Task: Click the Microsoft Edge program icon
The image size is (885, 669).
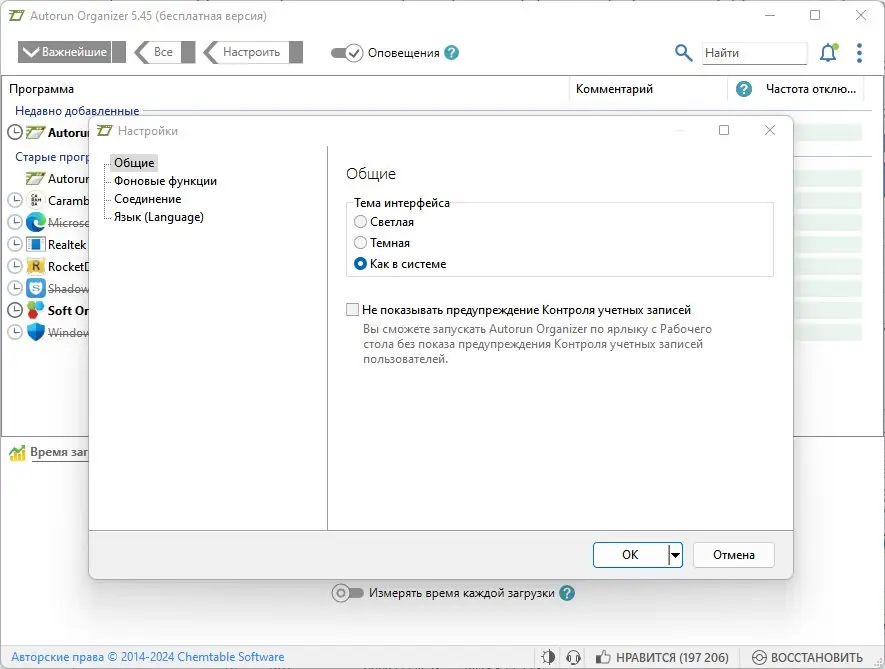Action: pyautogui.click(x=36, y=222)
